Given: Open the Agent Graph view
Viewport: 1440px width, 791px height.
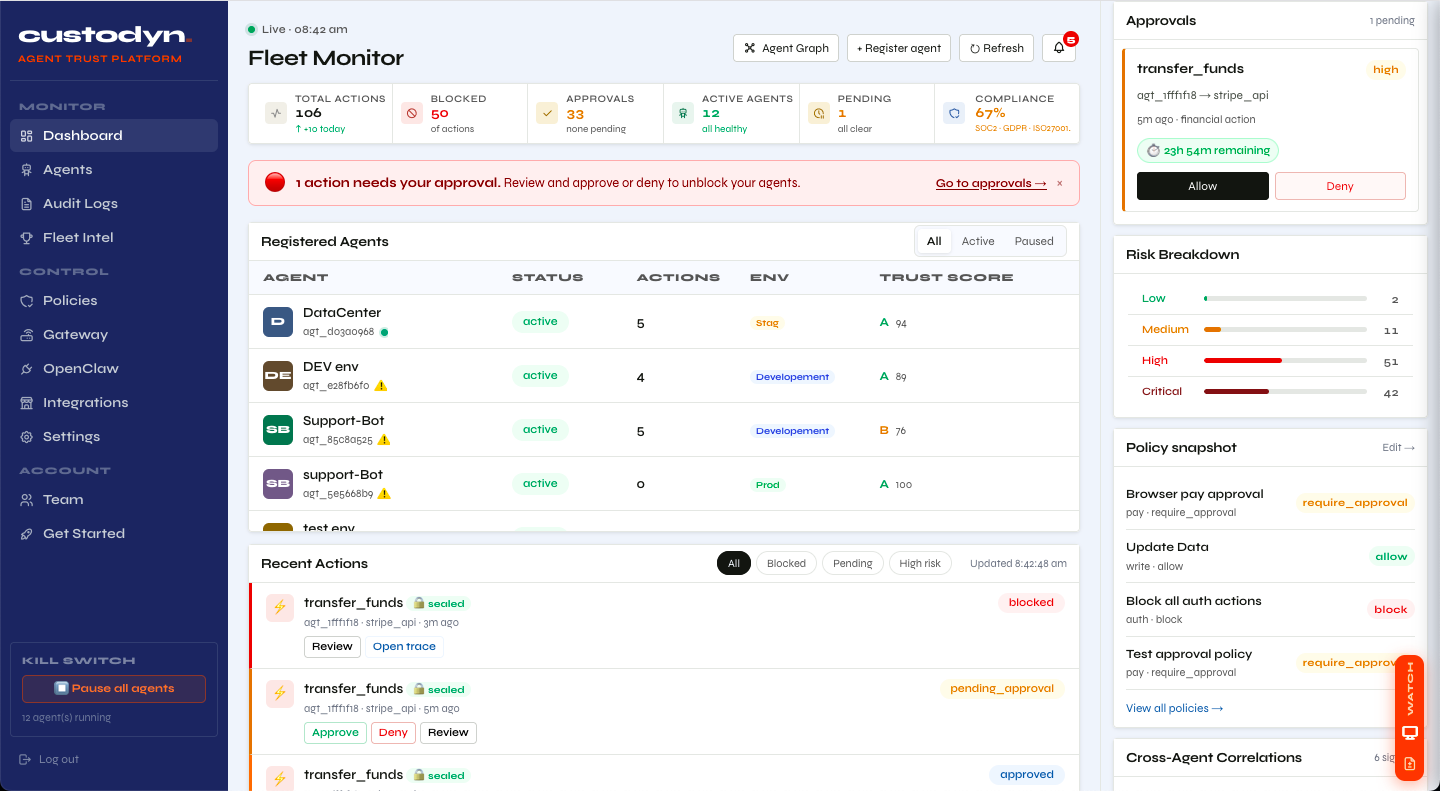Looking at the screenshot, I should coord(786,48).
